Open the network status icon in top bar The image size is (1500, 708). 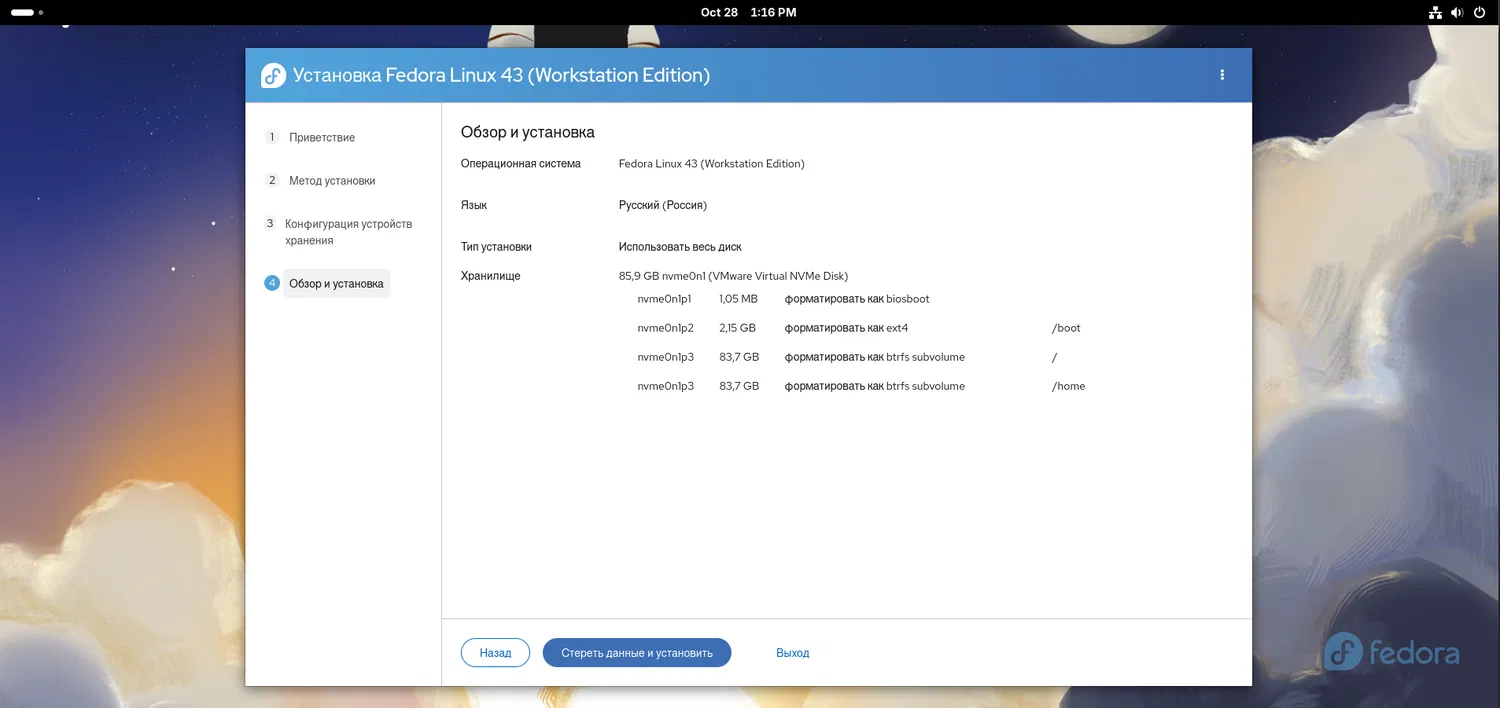click(x=1436, y=13)
